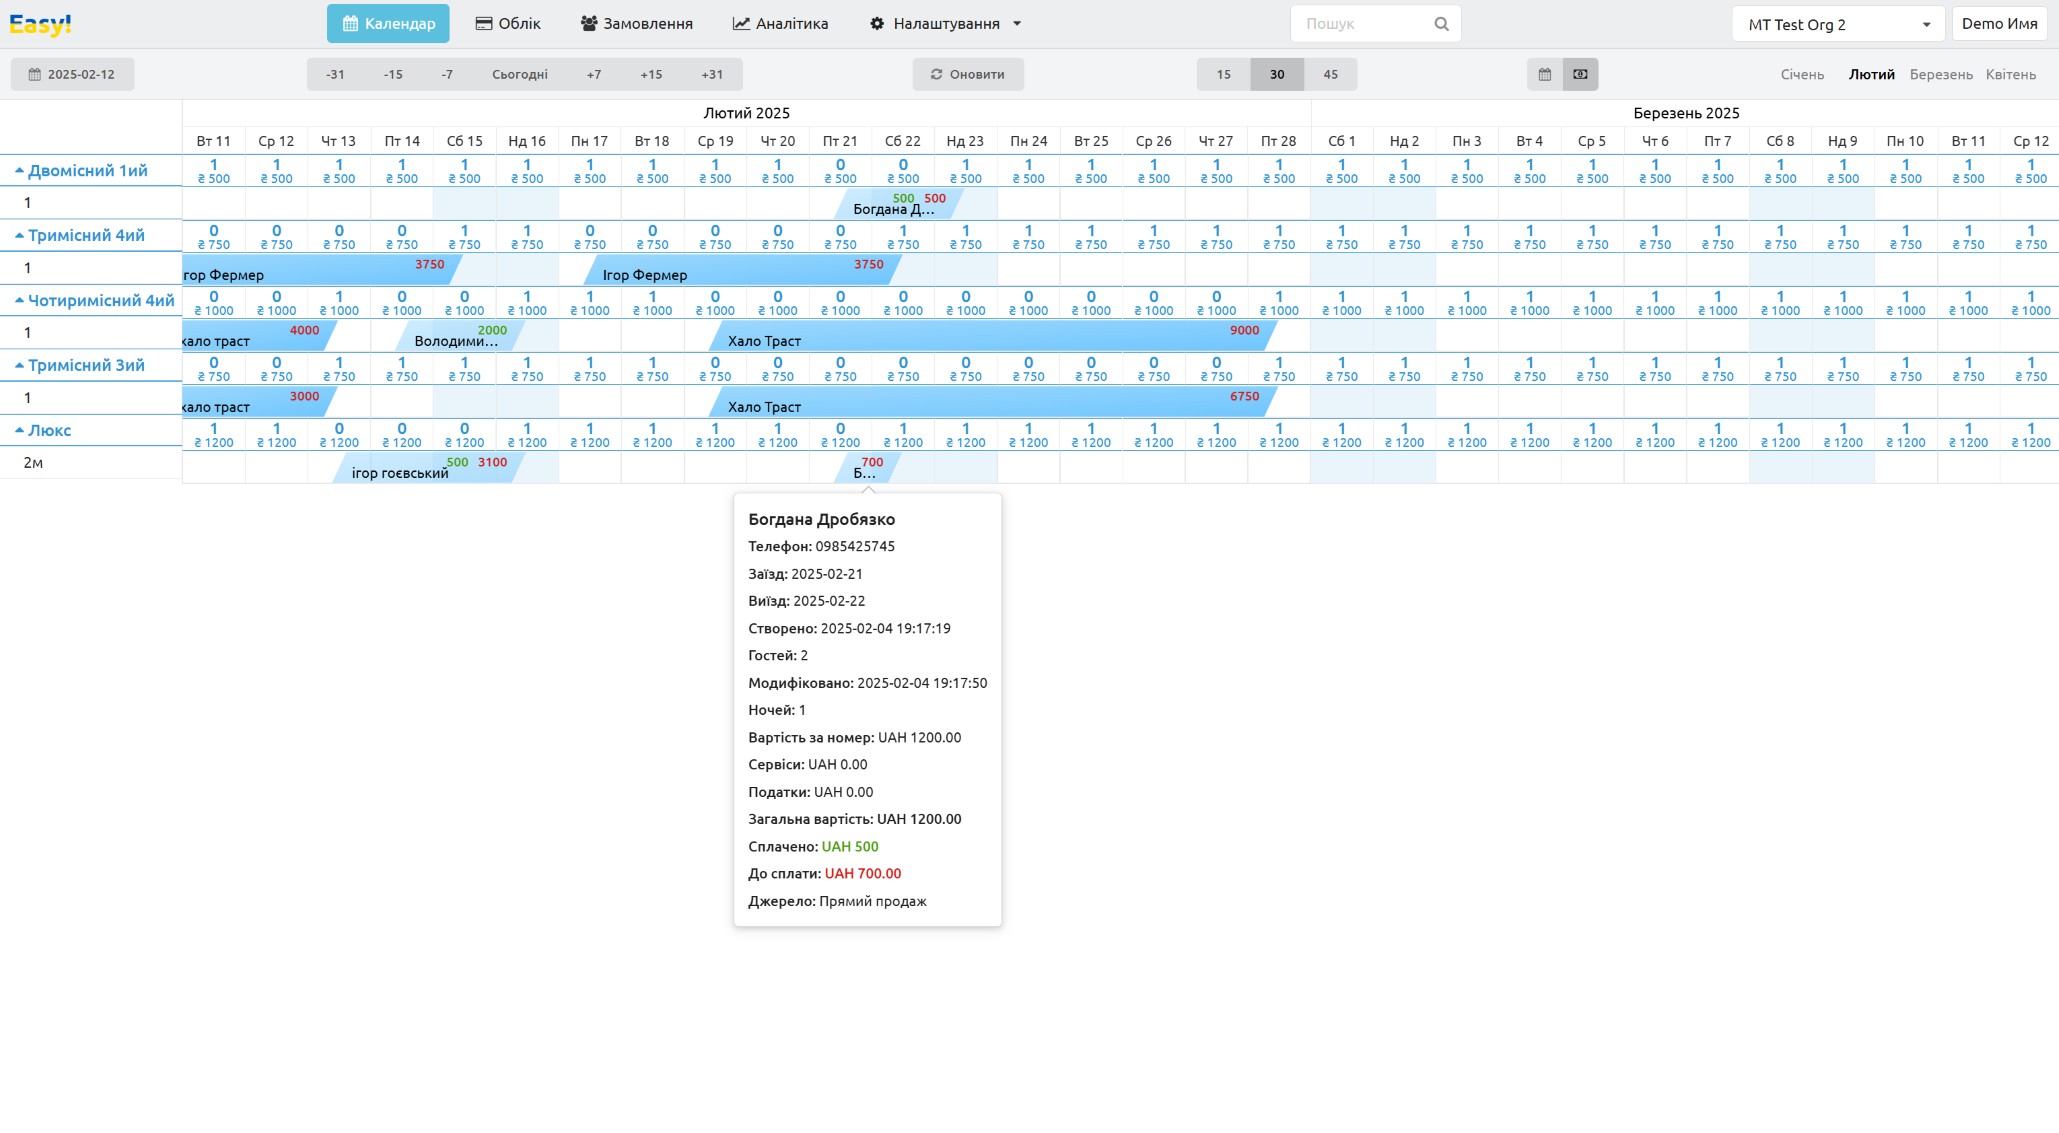Collapse the Двомісний 1ий room group
Viewport: 2059px width, 1133px height.
tap(82, 171)
